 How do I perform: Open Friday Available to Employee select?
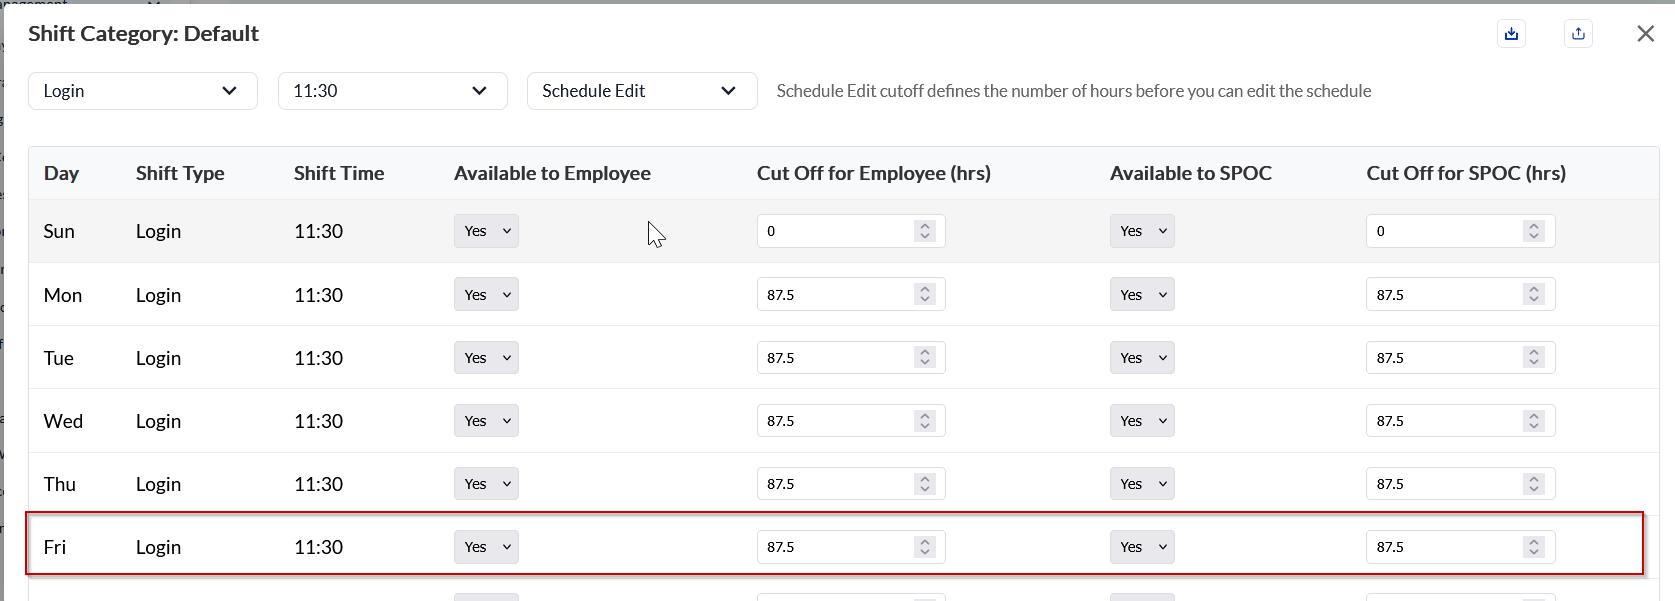click(x=486, y=547)
